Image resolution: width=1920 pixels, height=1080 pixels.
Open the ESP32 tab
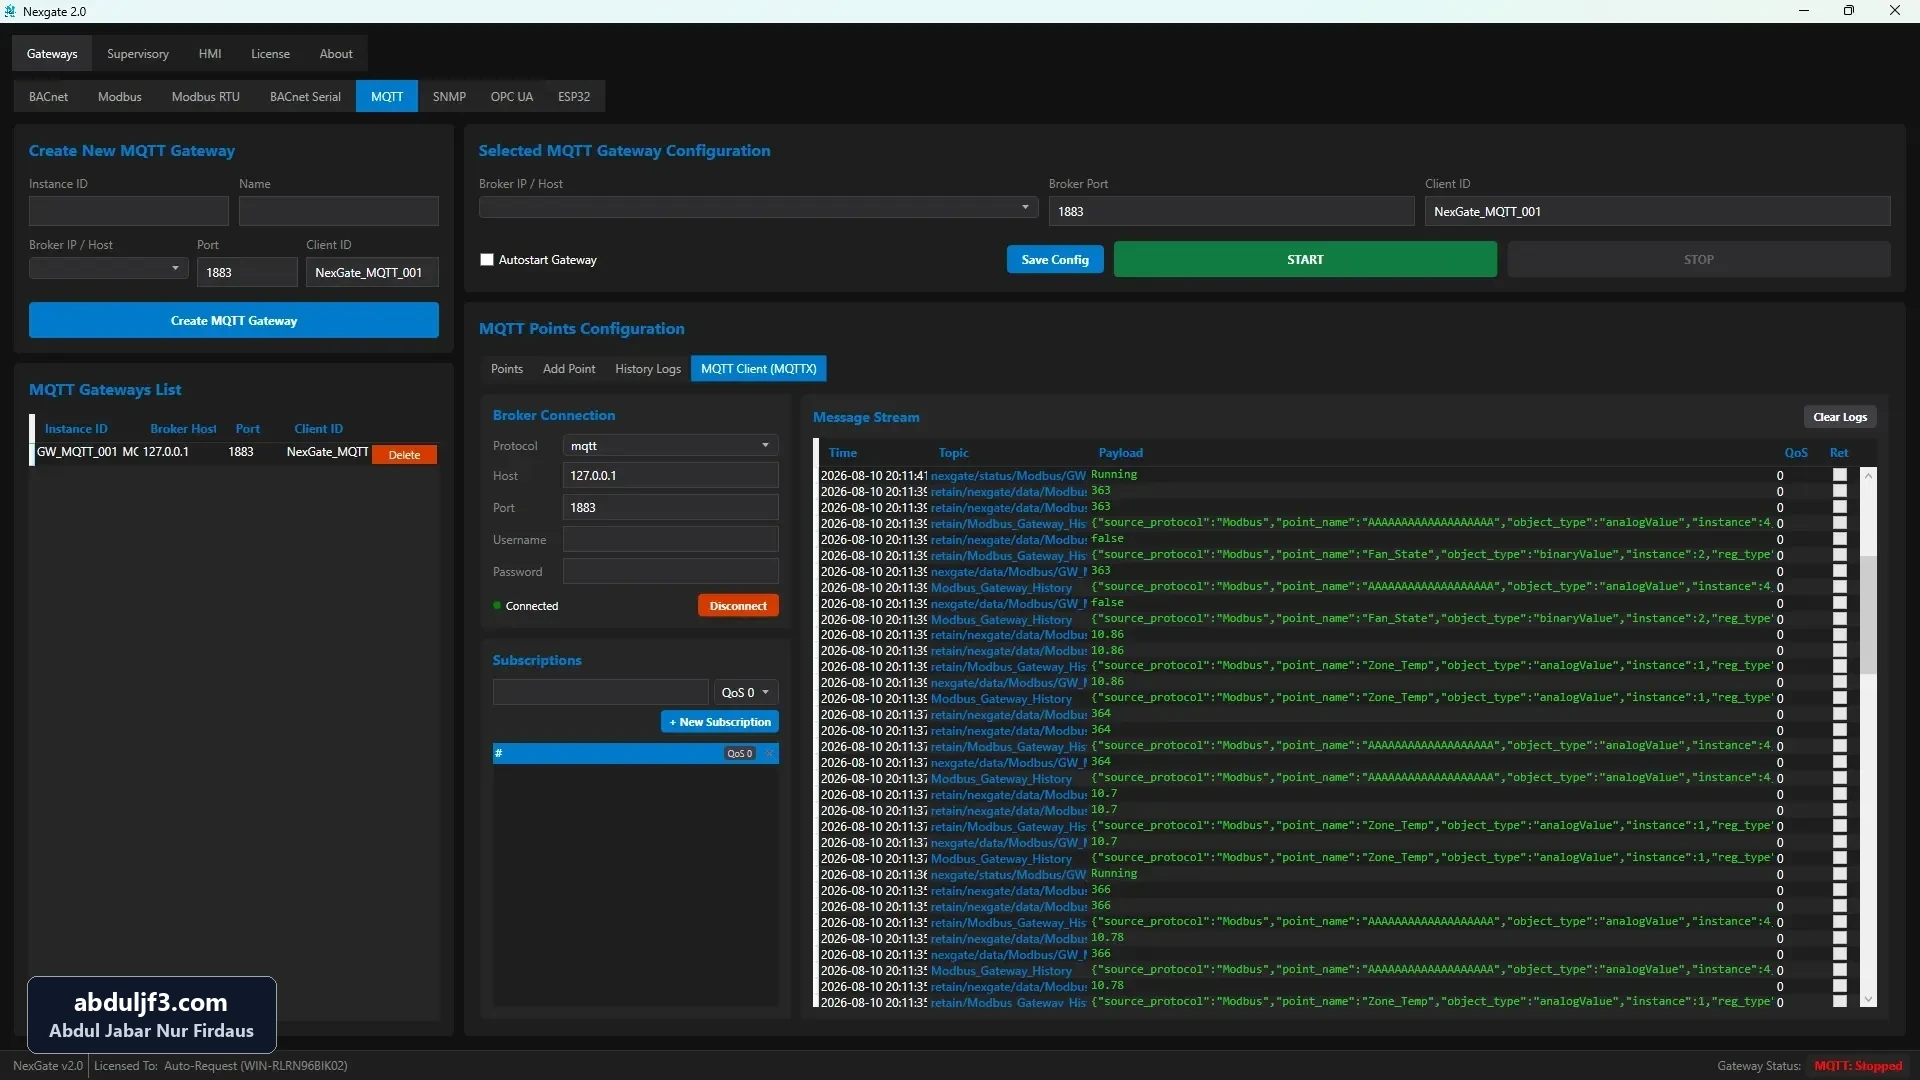click(574, 97)
